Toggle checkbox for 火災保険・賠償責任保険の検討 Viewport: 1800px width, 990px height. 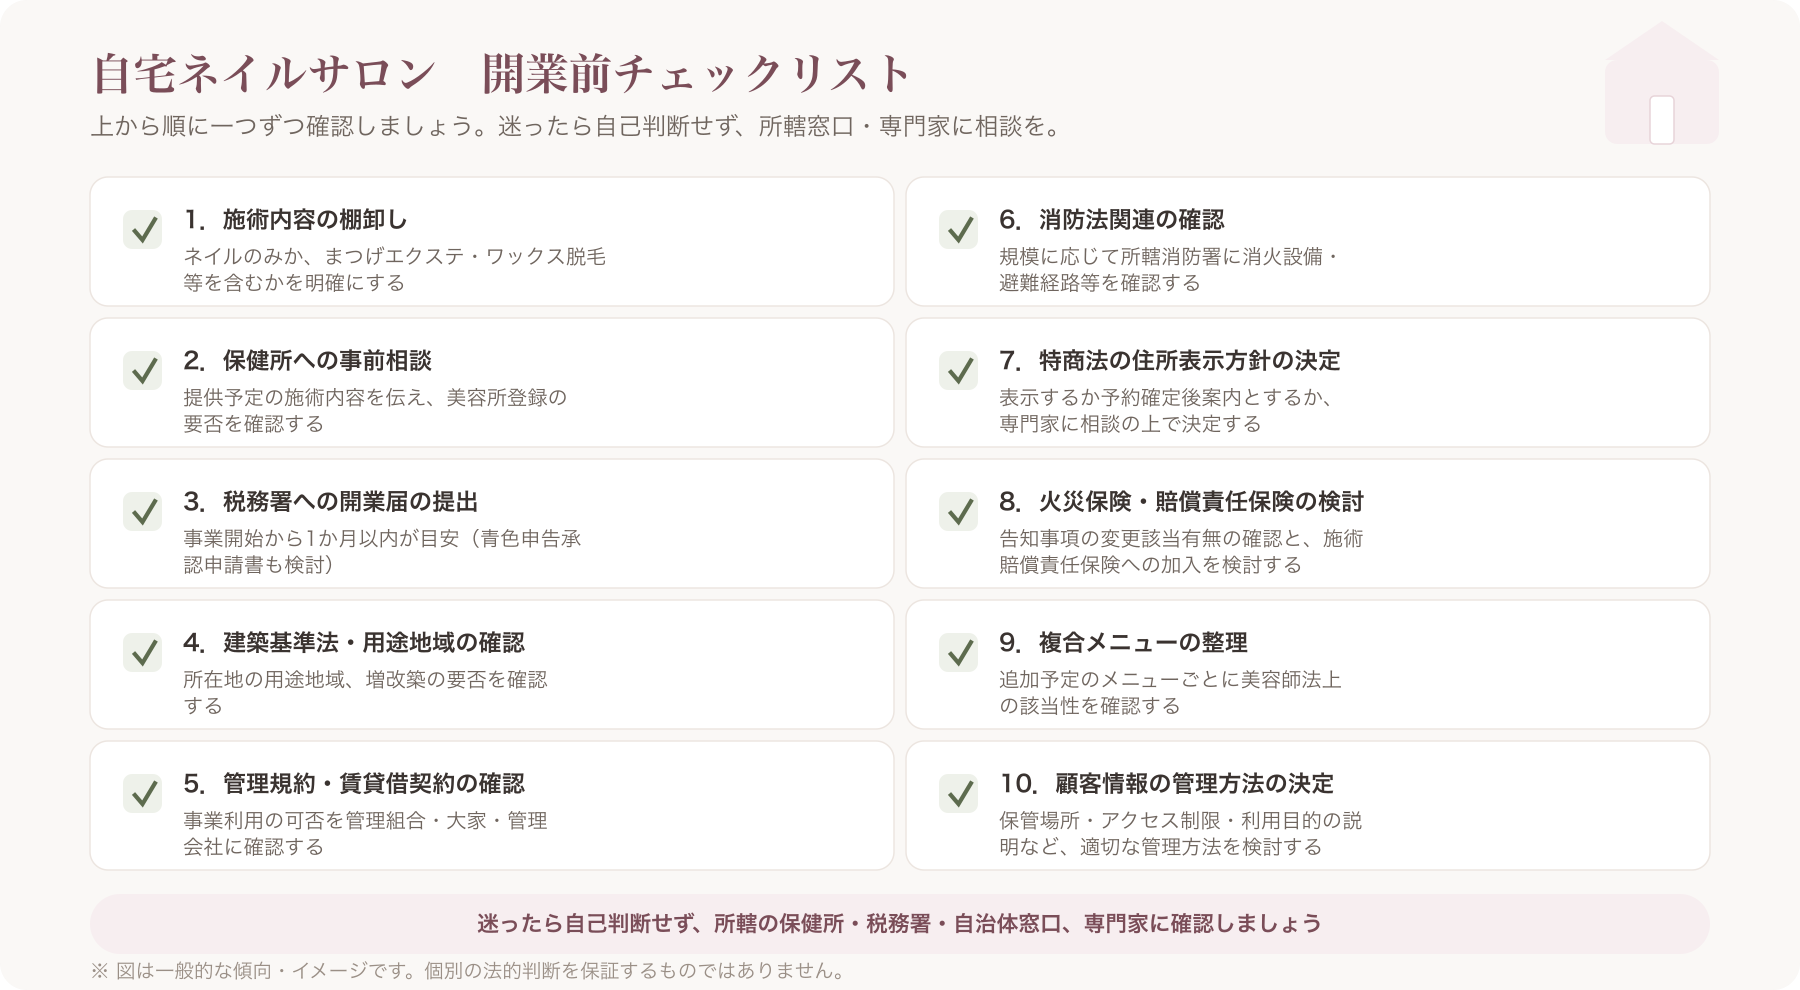point(959,512)
